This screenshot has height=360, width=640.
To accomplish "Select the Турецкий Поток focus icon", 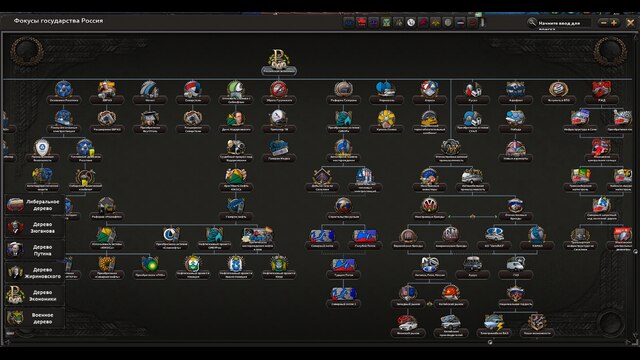I will pos(343,265).
